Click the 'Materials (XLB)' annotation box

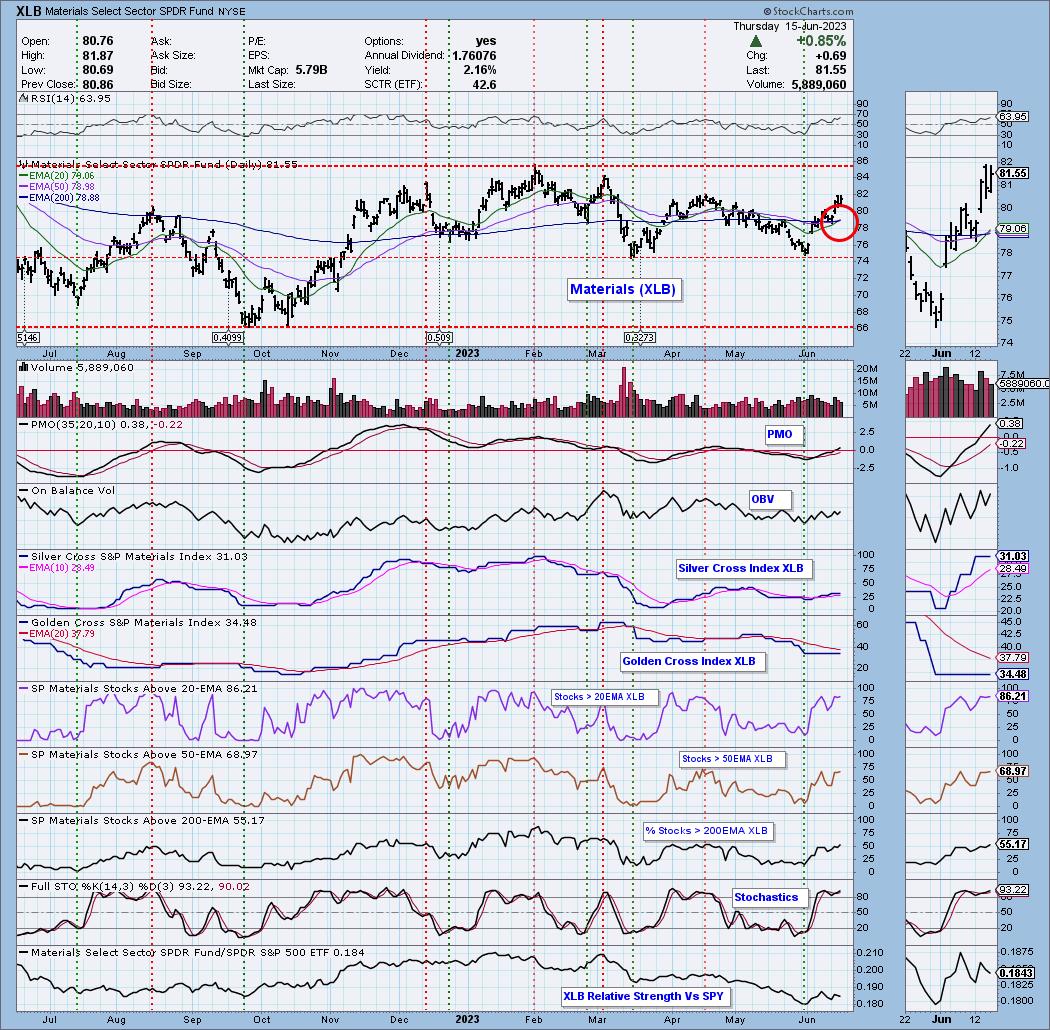coord(623,289)
